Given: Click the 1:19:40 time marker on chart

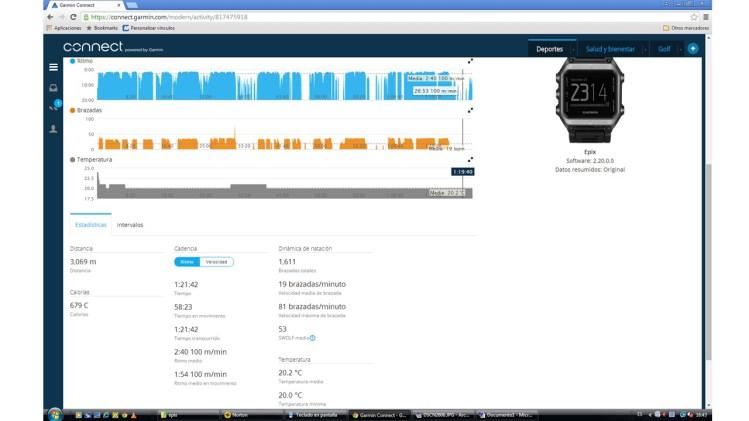Looking at the screenshot, I should tap(462, 172).
